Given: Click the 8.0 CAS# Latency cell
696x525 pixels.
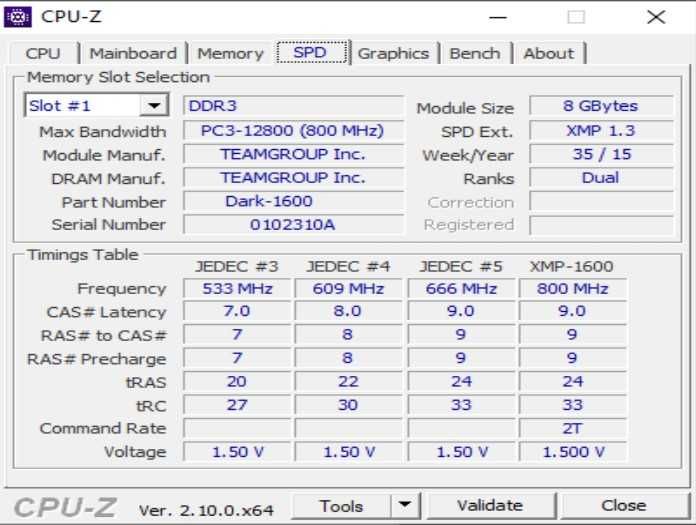Looking at the screenshot, I should (x=348, y=311).
